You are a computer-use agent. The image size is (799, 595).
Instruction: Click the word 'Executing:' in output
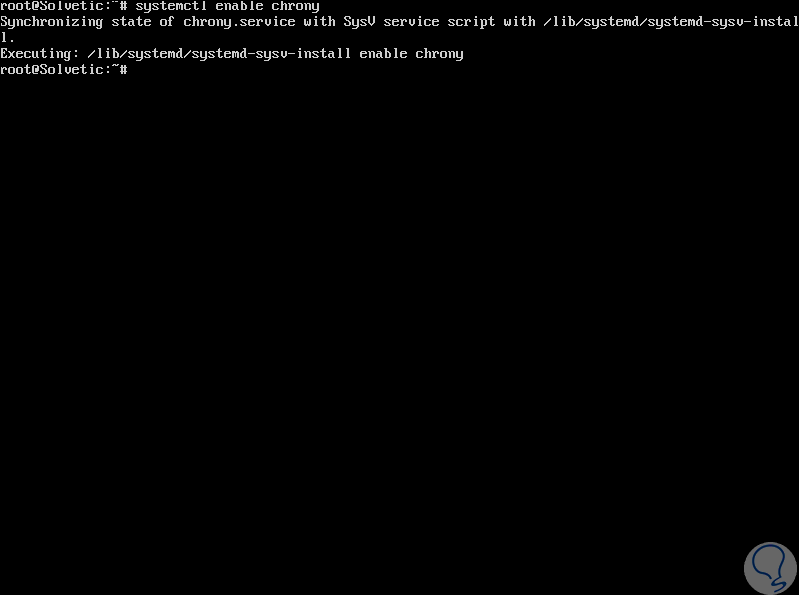tap(40, 53)
